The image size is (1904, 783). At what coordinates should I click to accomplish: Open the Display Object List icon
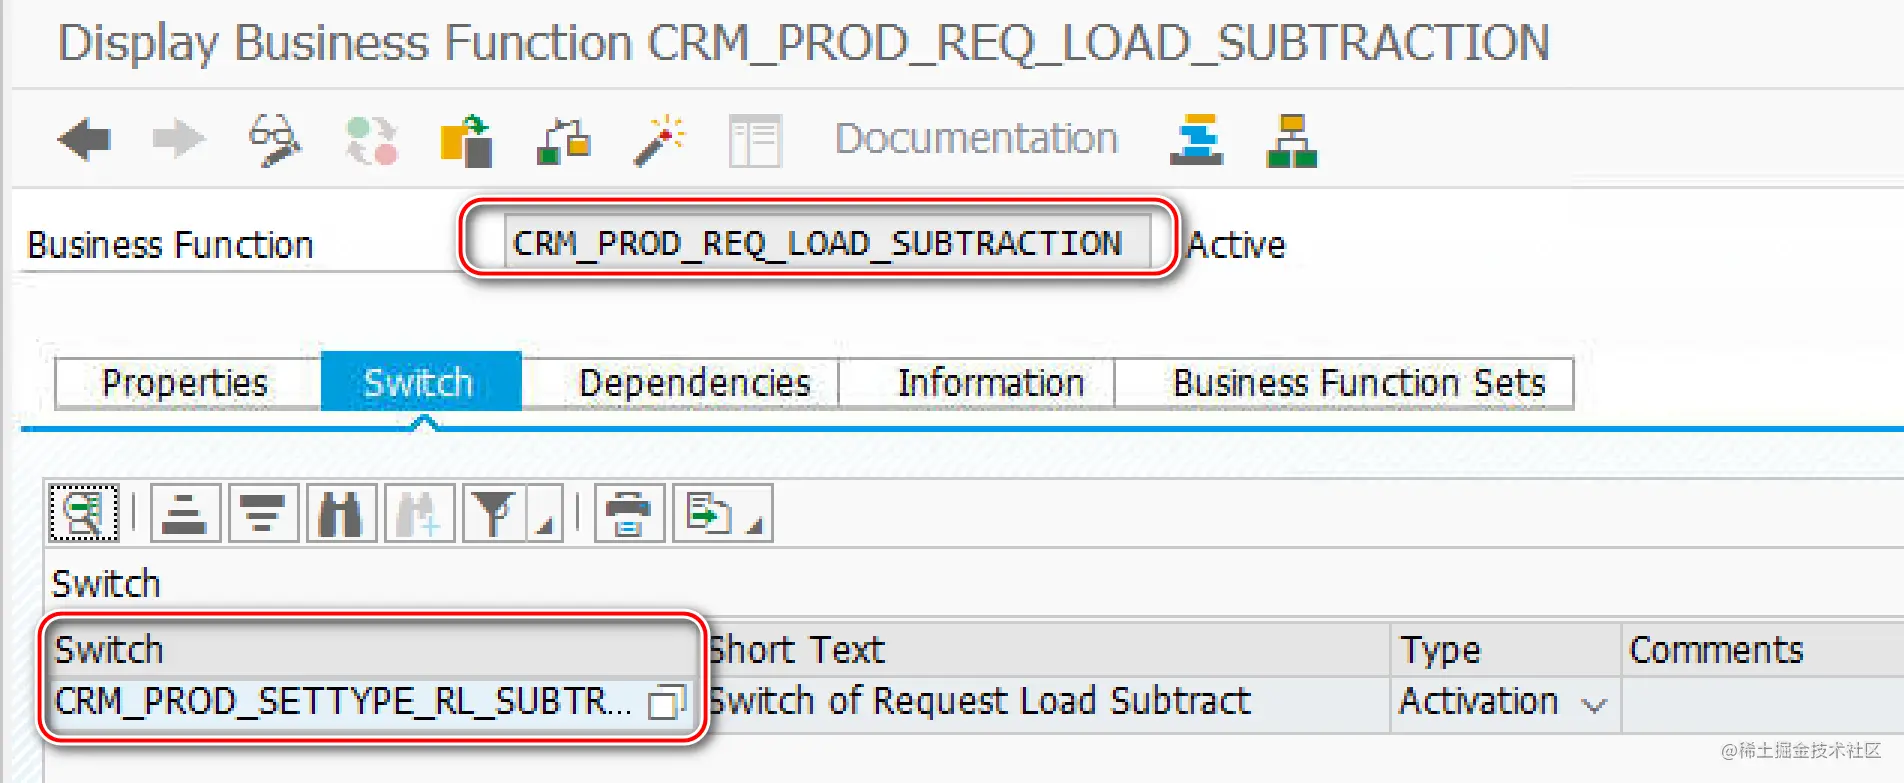pos(755,141)
